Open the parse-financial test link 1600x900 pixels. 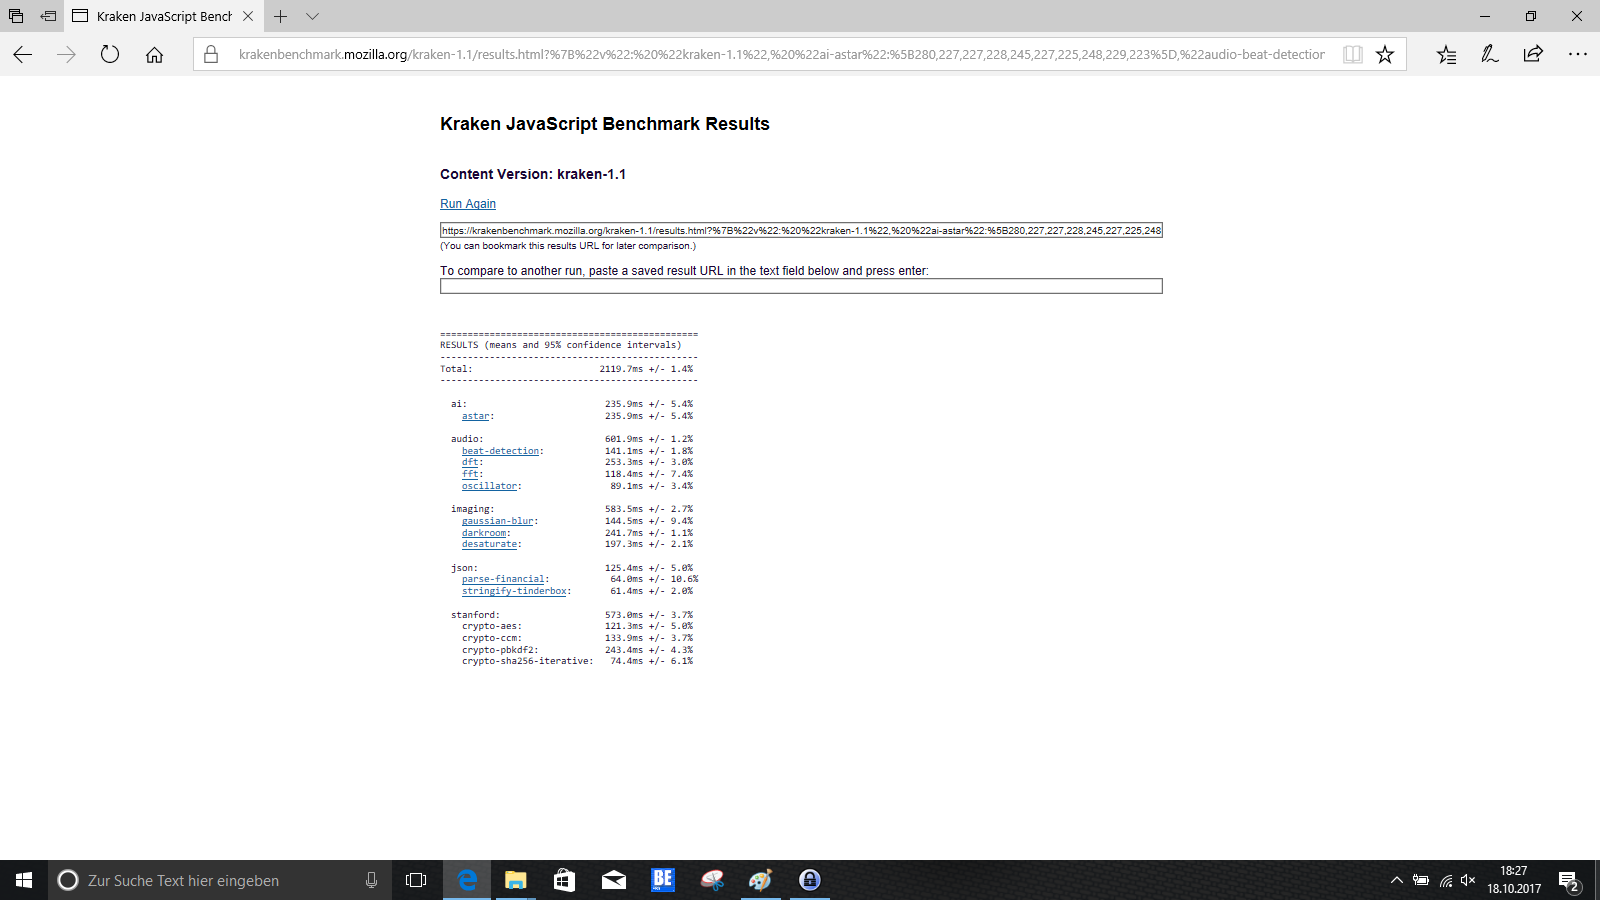(x=503, y=579)
